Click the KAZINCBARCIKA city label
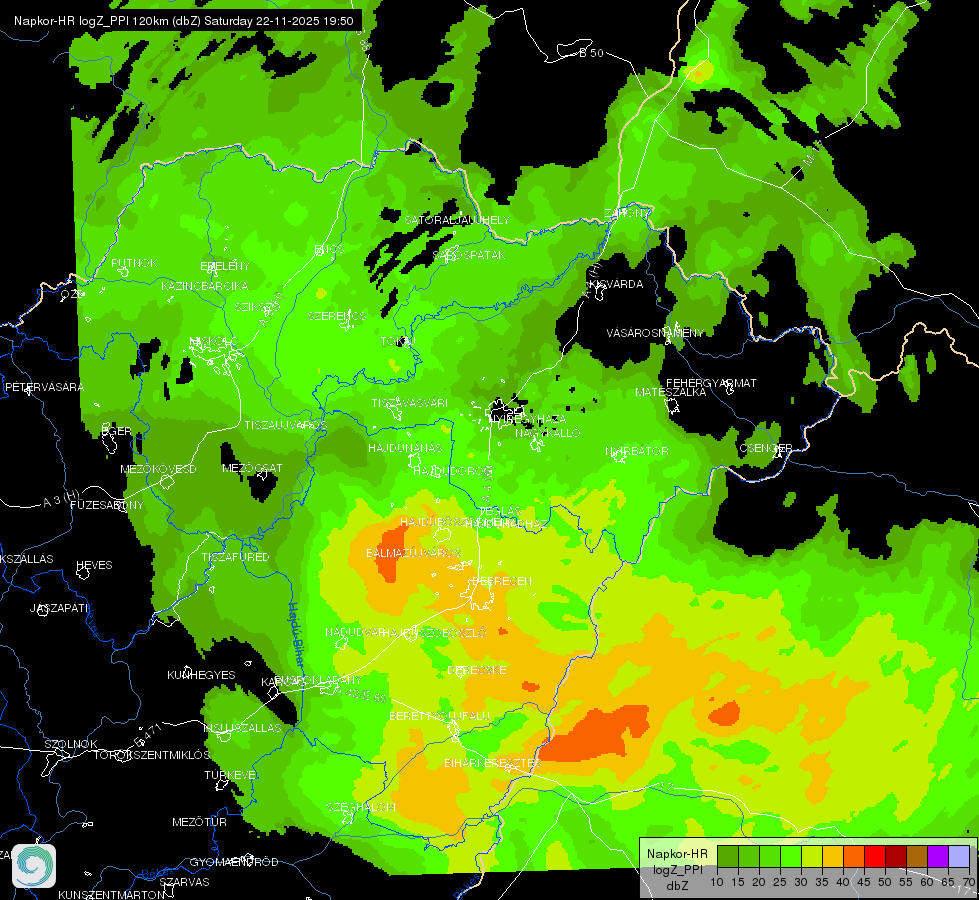This screenshot has width=979, height=900. tap(204, 286)
